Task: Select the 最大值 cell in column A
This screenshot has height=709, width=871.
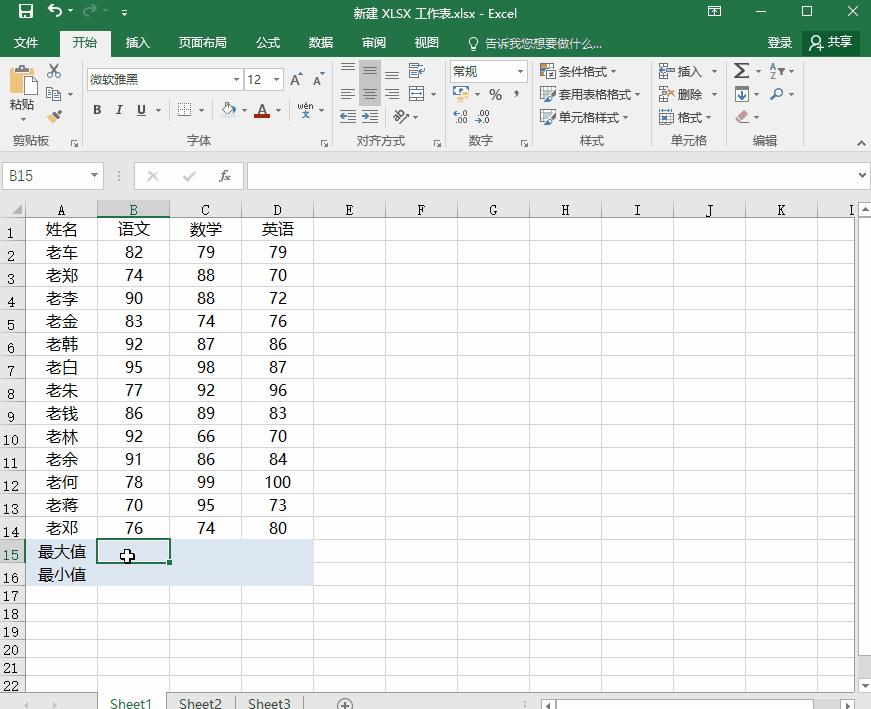Action: (61, 551)
